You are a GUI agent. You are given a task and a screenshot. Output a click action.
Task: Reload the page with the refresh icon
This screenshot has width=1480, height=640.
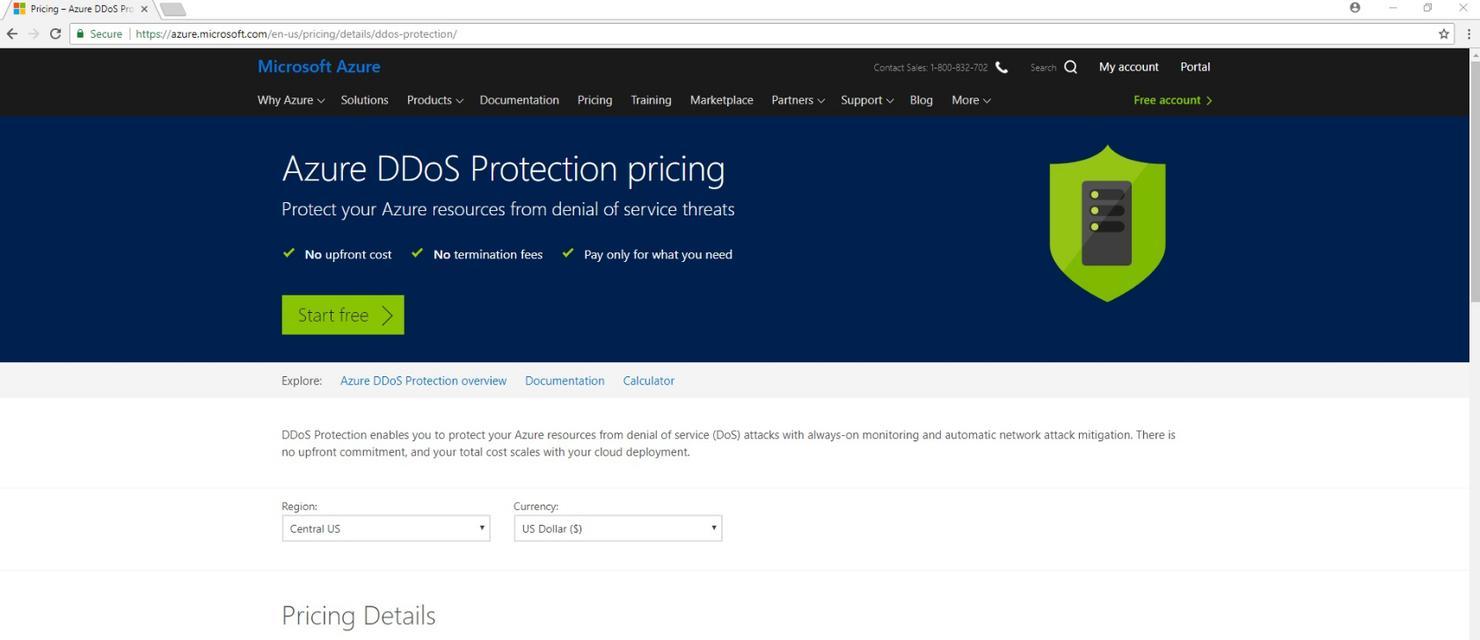[55, 34]
